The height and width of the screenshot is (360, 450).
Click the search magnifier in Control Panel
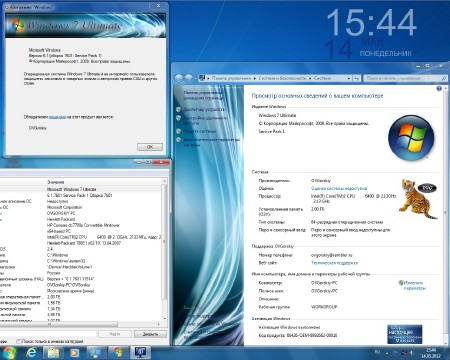point(443,78)
